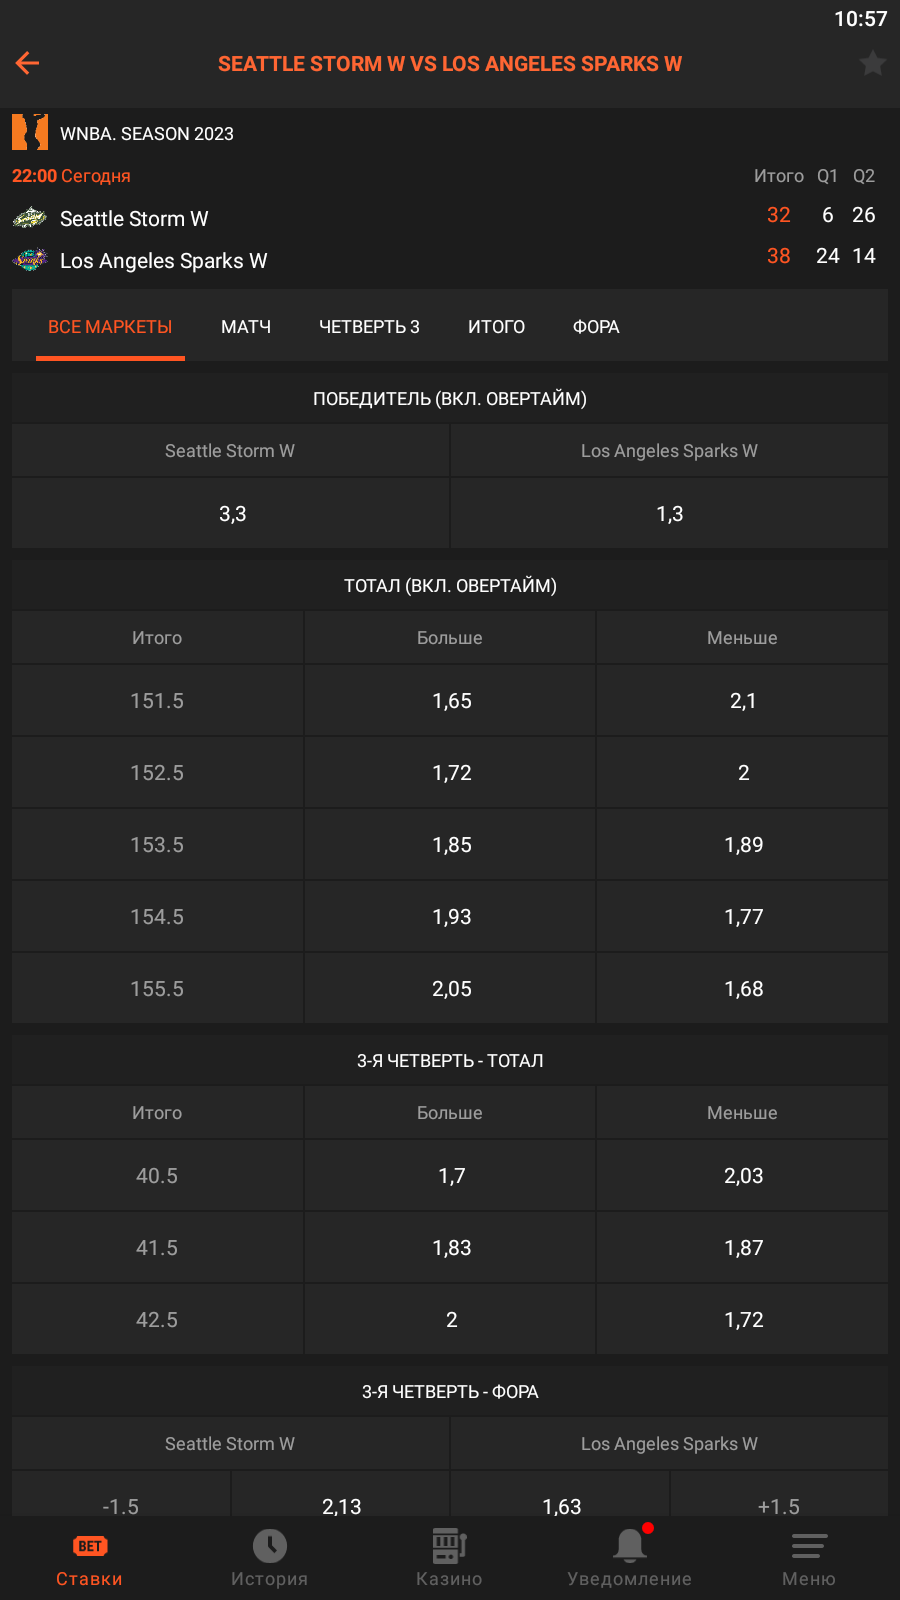This screenshot has height=1600, width=900.
Task: Switch to the ЧЕТВЕРТЬ 3 tab
Action: [x=369, y=327]
